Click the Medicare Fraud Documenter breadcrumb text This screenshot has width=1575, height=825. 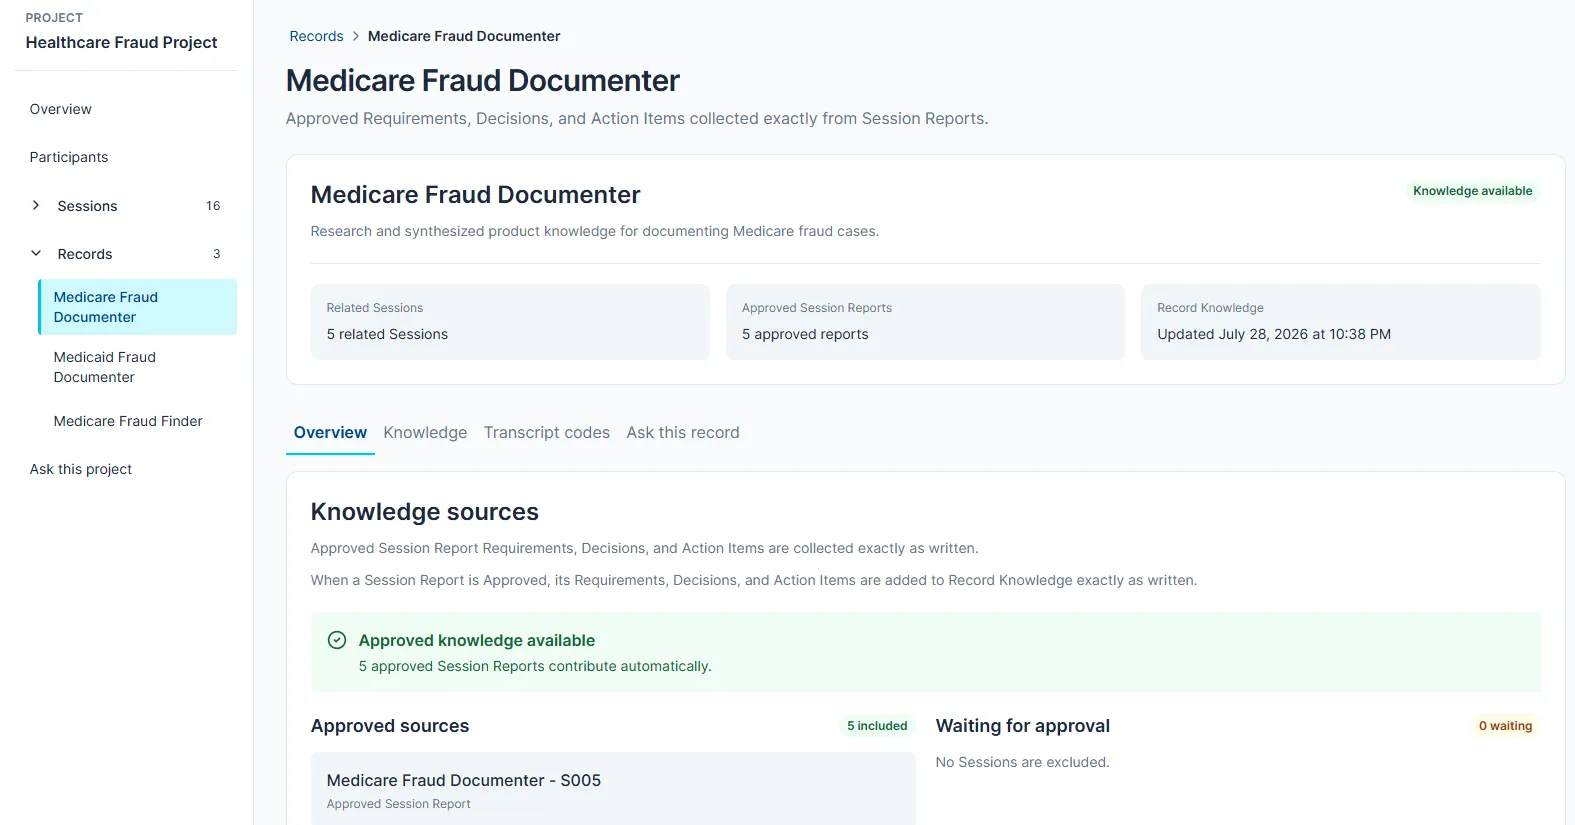tap(464, 36)
